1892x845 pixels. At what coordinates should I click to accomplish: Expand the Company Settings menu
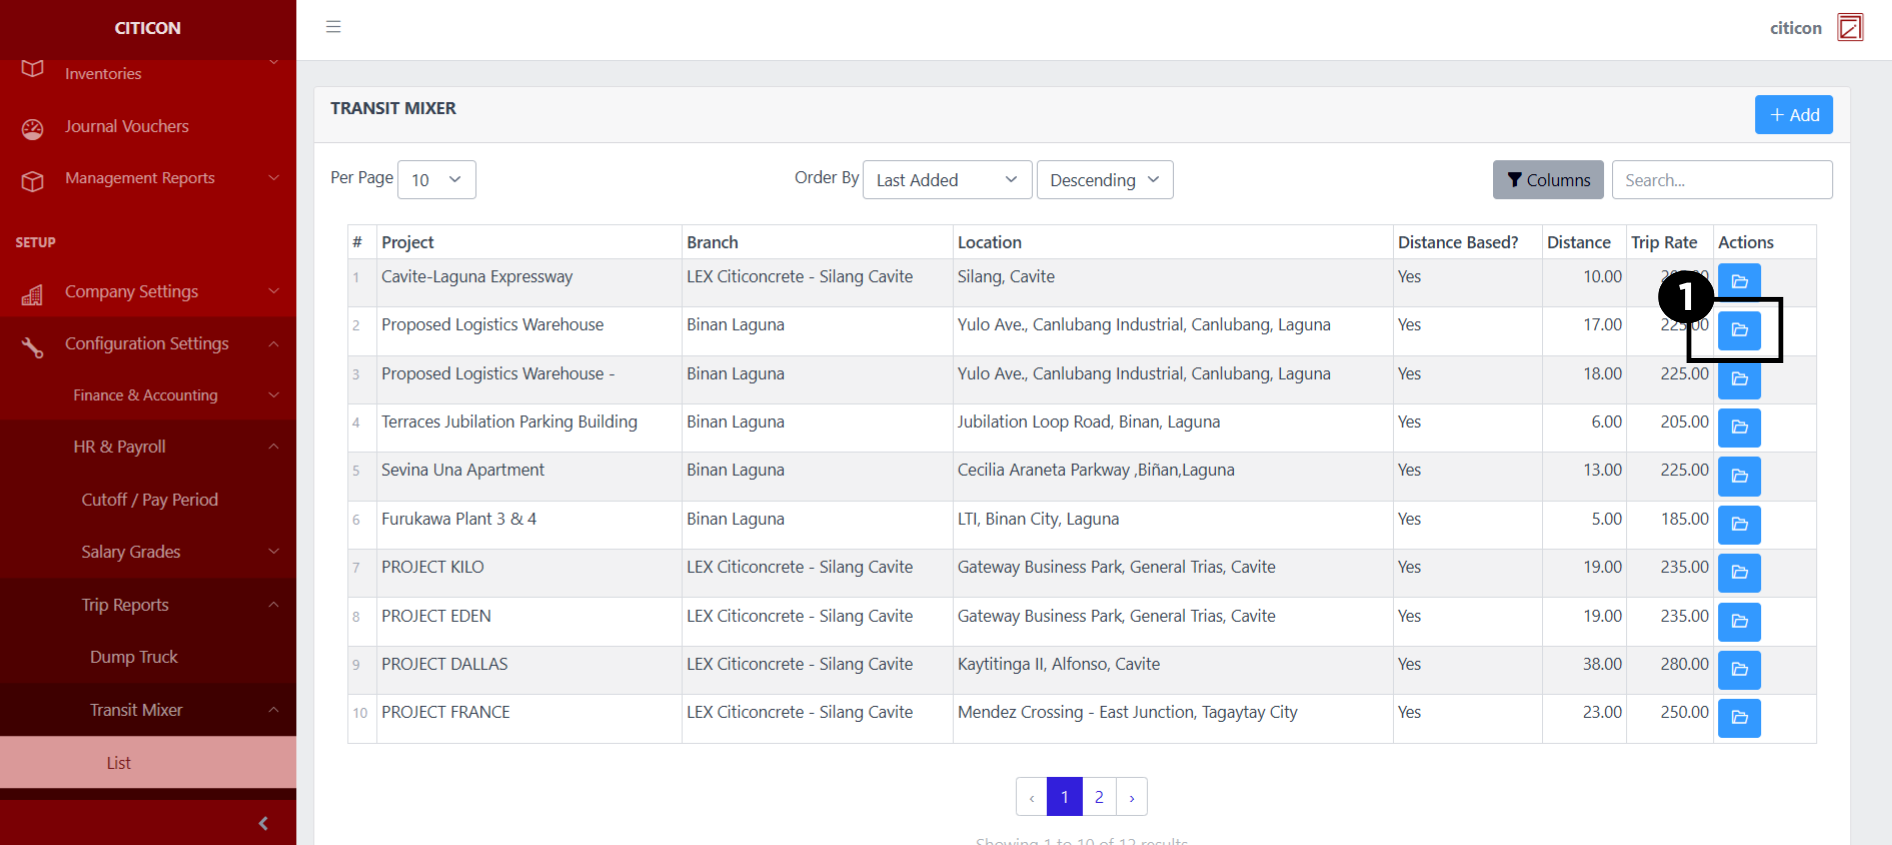tap(148, 292)
